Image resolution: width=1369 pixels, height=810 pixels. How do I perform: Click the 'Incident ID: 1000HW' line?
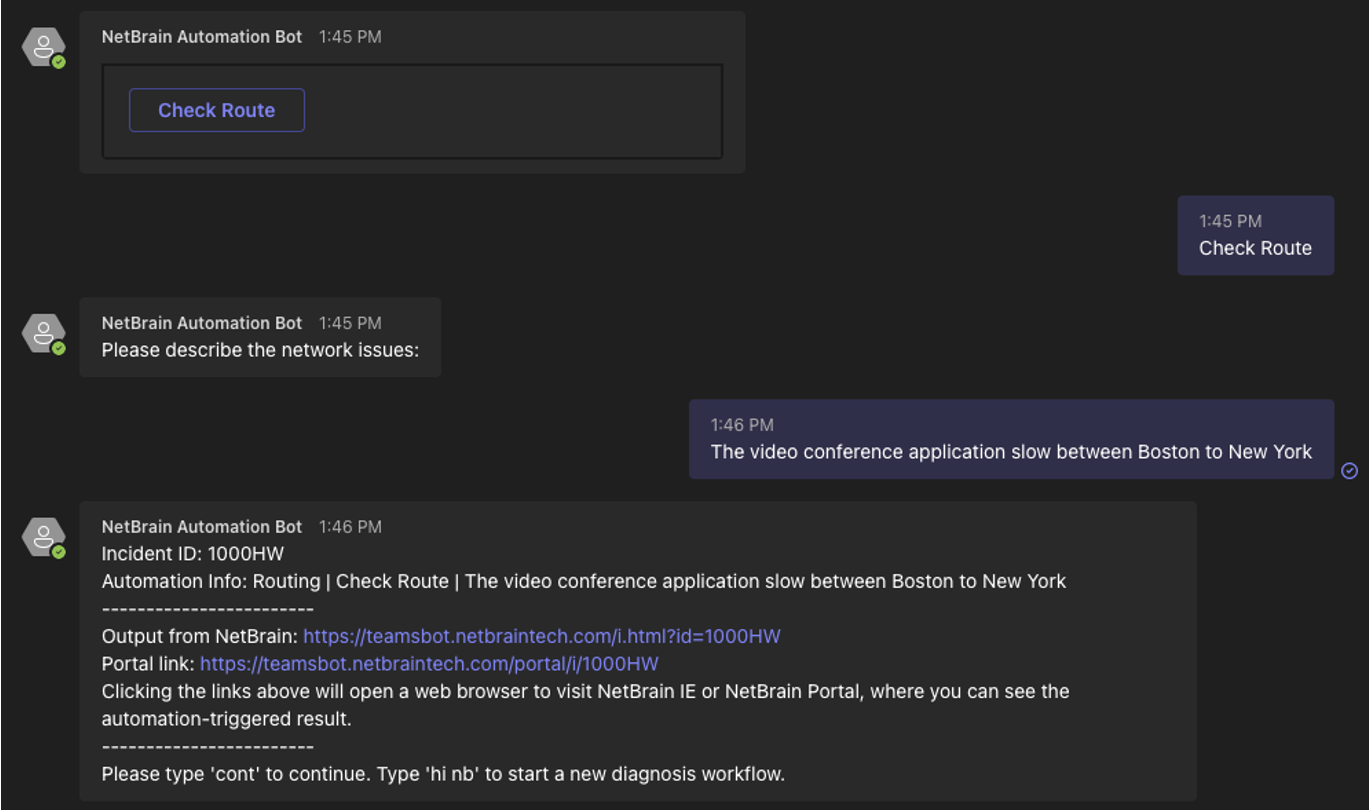pos(193,554)
